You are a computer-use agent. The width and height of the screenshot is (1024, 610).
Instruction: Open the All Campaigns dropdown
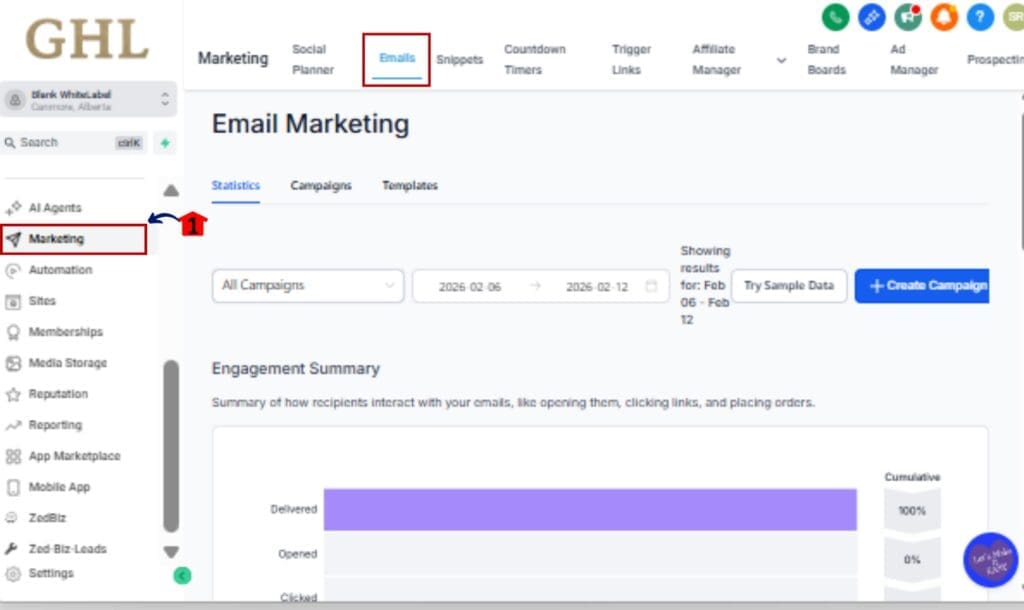[306, 285]
